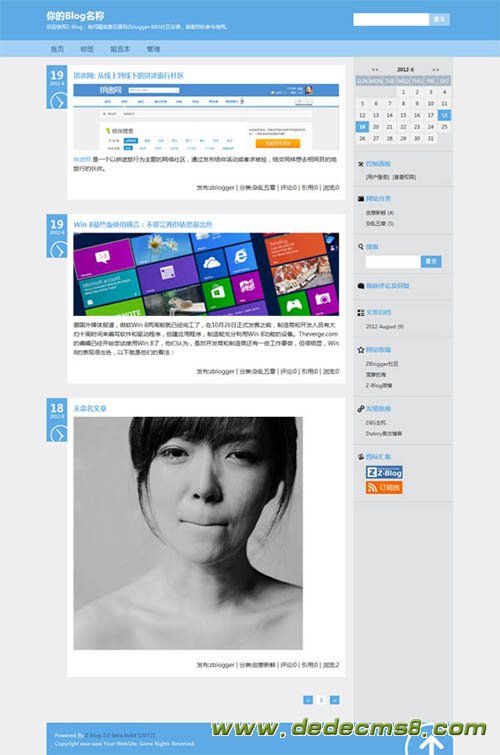The image size is (500, 755).
Task: Click the black-and-white portrait photo
Action: click(x=188, y=534)
